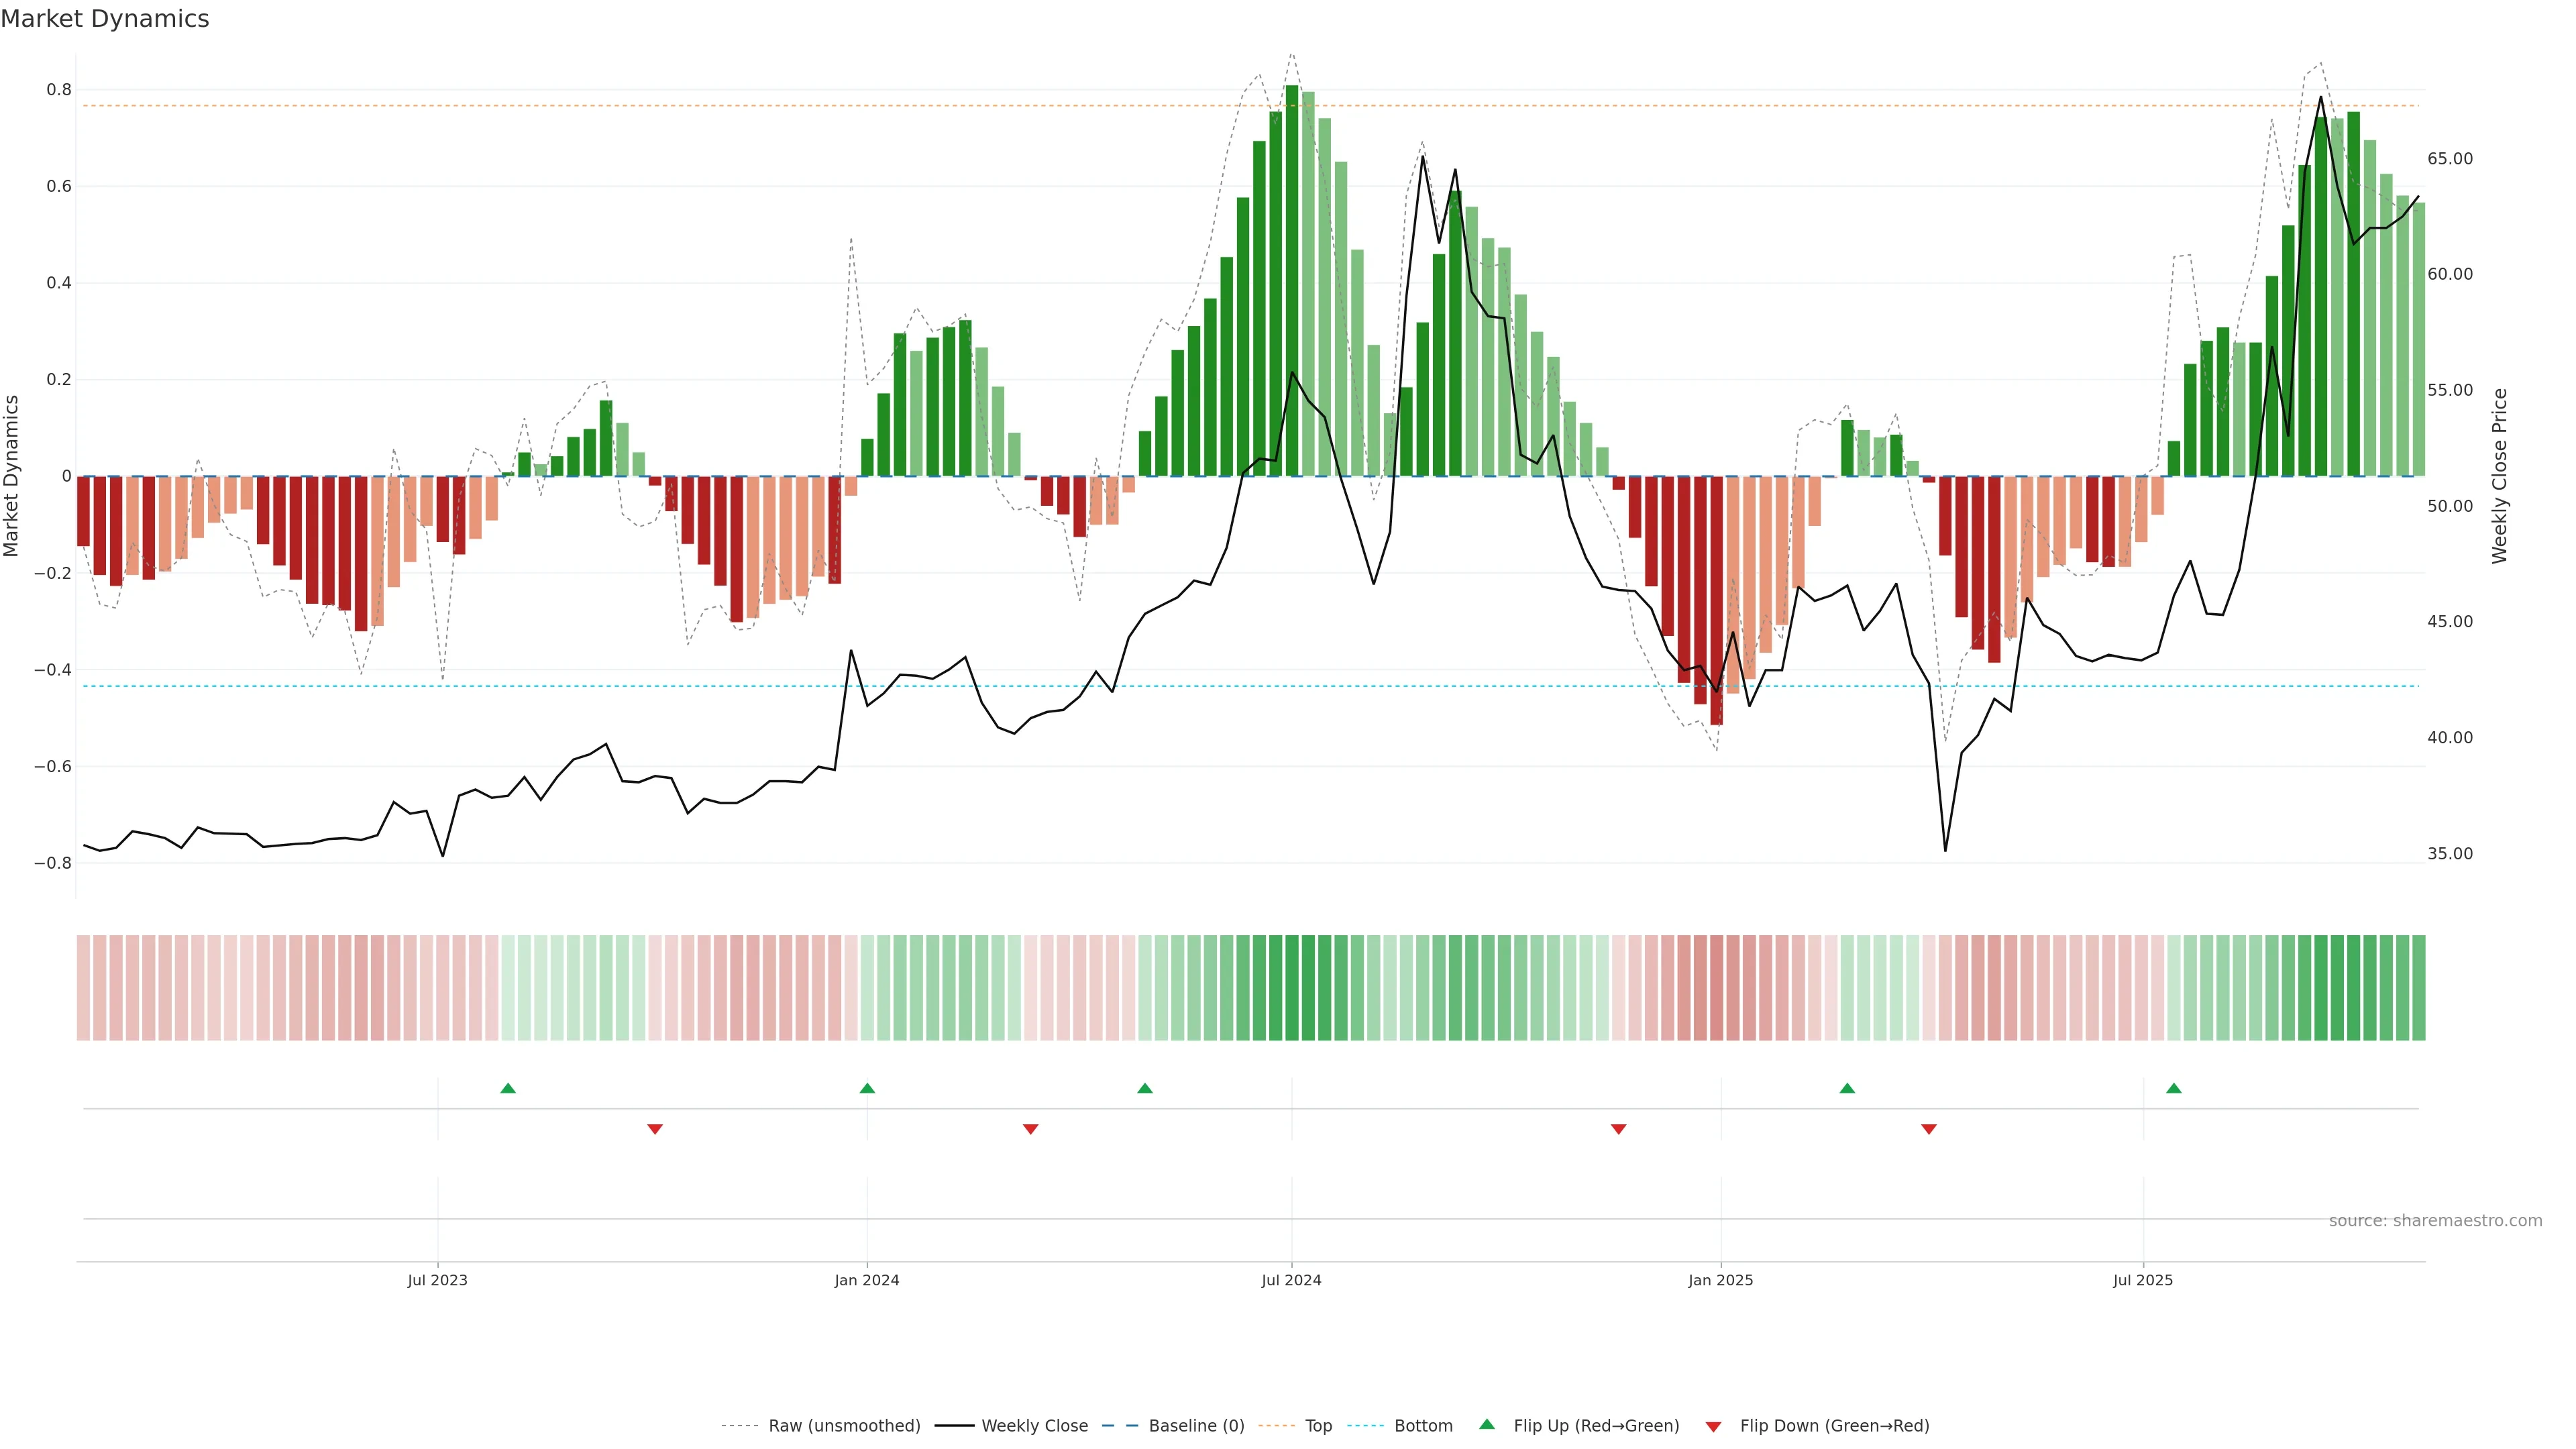Toggle the Baseline (0) legend entry
This screenshot has width=2576, height=1449.
1196,1426
